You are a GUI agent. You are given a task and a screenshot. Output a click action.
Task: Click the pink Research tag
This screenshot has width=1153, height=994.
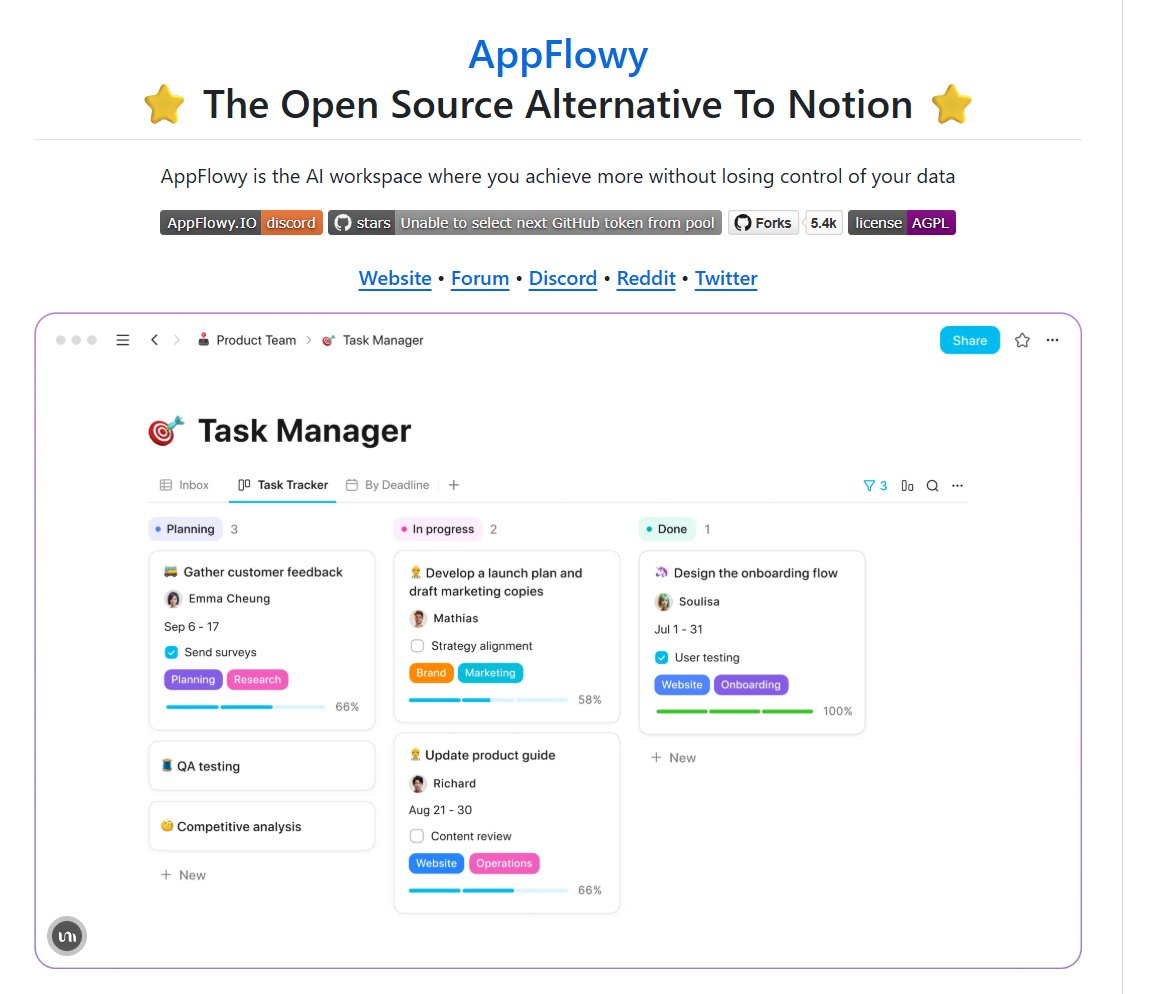point(257,679)
